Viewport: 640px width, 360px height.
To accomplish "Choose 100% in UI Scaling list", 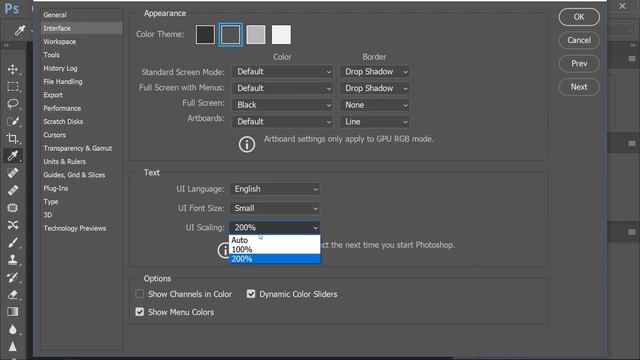I will (x=275, y=249).
